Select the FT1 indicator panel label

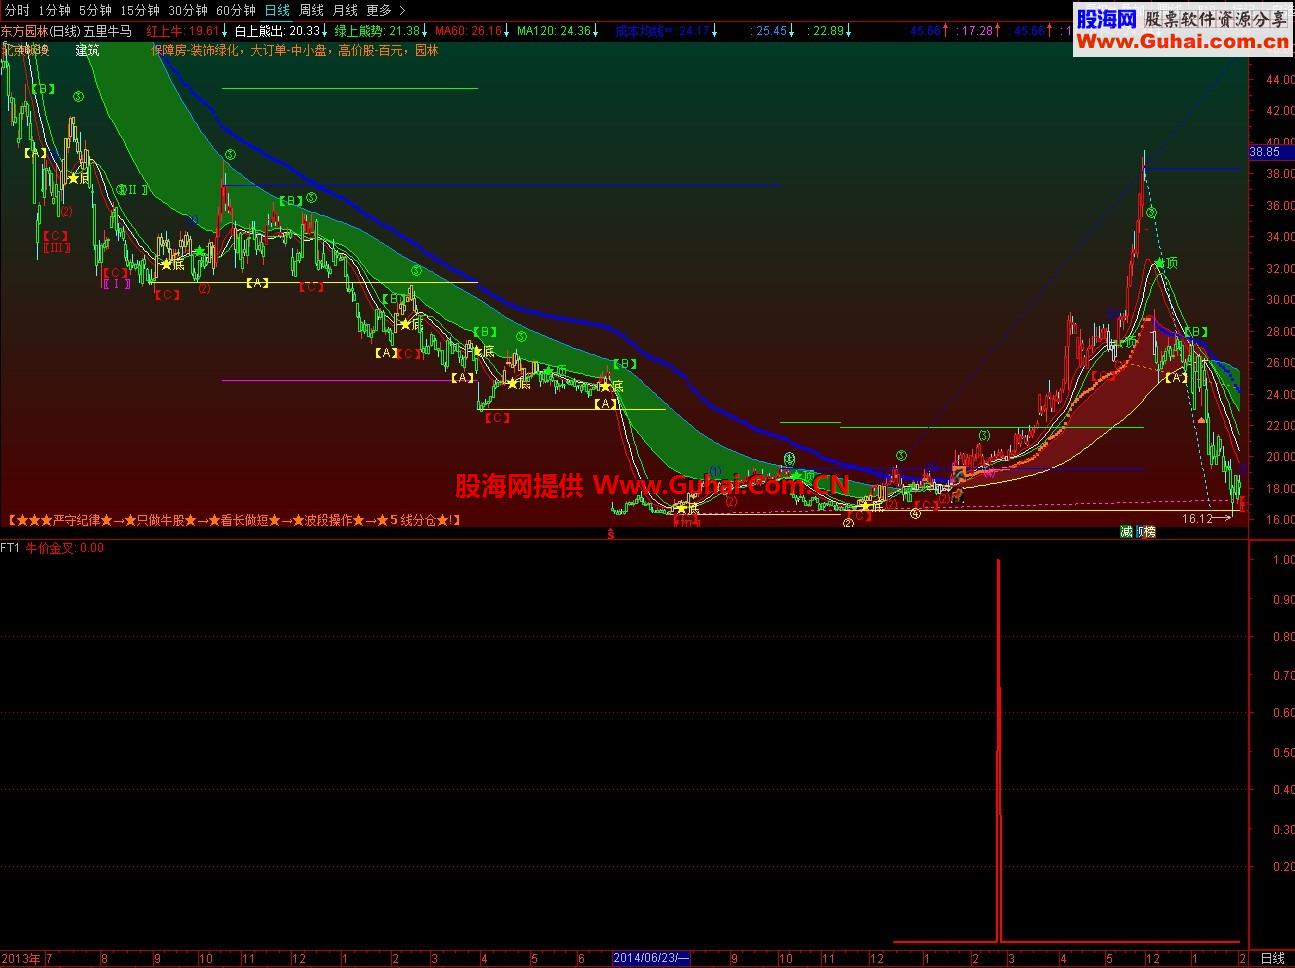click(10, 547)
